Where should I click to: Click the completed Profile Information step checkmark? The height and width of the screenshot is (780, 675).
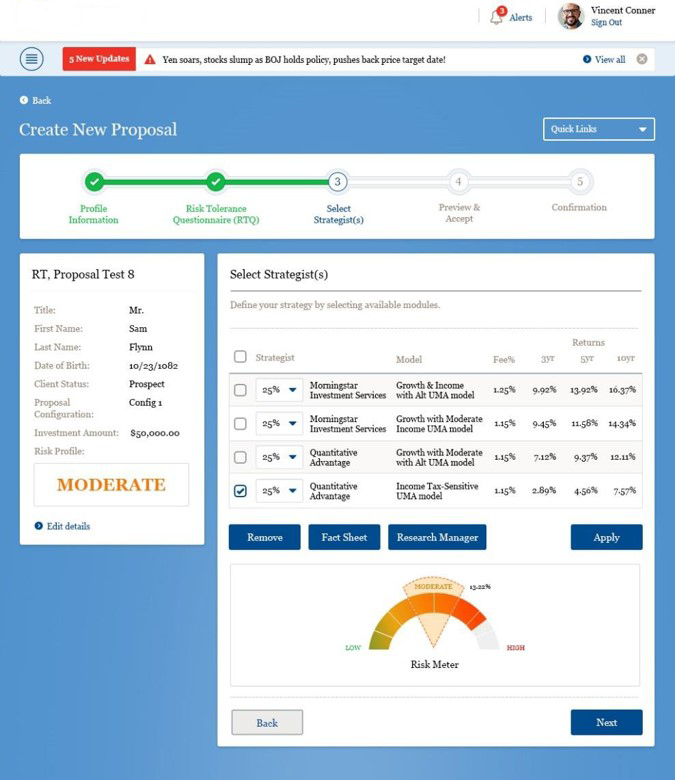click(x=94, y=182)
